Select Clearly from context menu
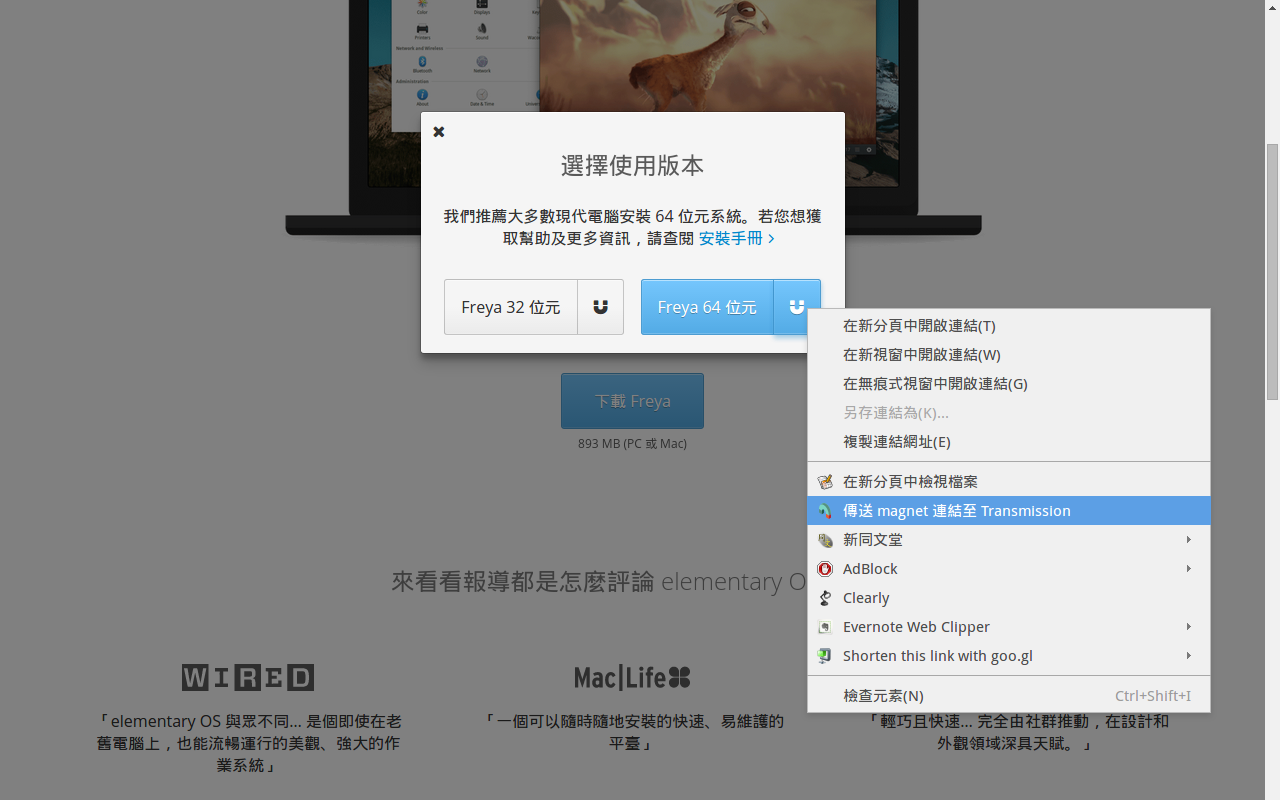 coord(1009,598)
